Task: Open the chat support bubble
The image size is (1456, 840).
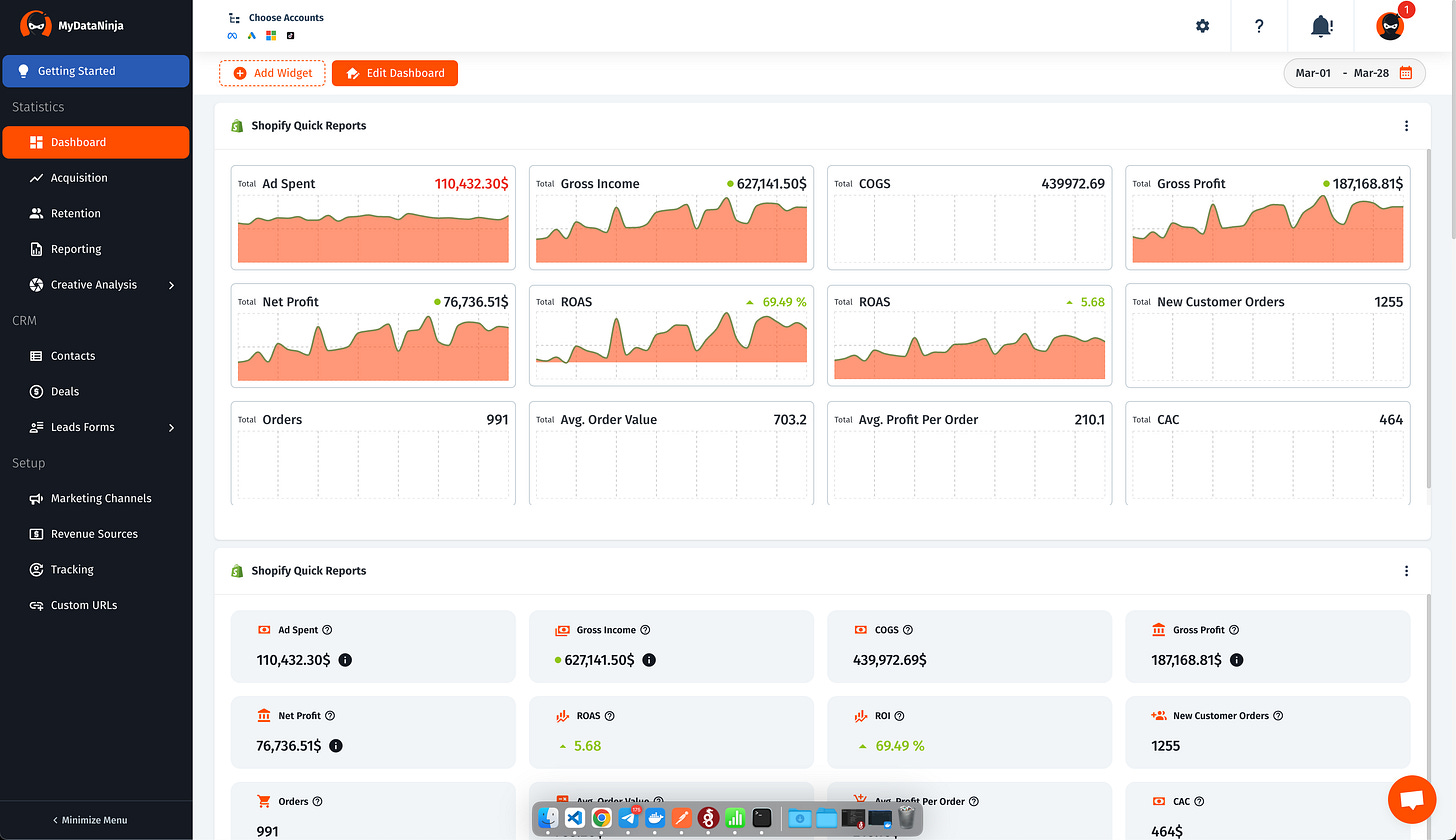Action: (x=1412, y=799)
